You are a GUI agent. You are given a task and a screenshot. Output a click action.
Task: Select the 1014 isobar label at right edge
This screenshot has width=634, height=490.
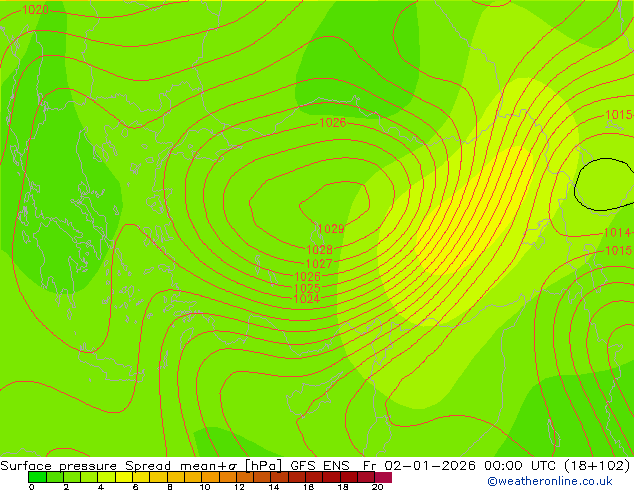click(x=617, y=232)
